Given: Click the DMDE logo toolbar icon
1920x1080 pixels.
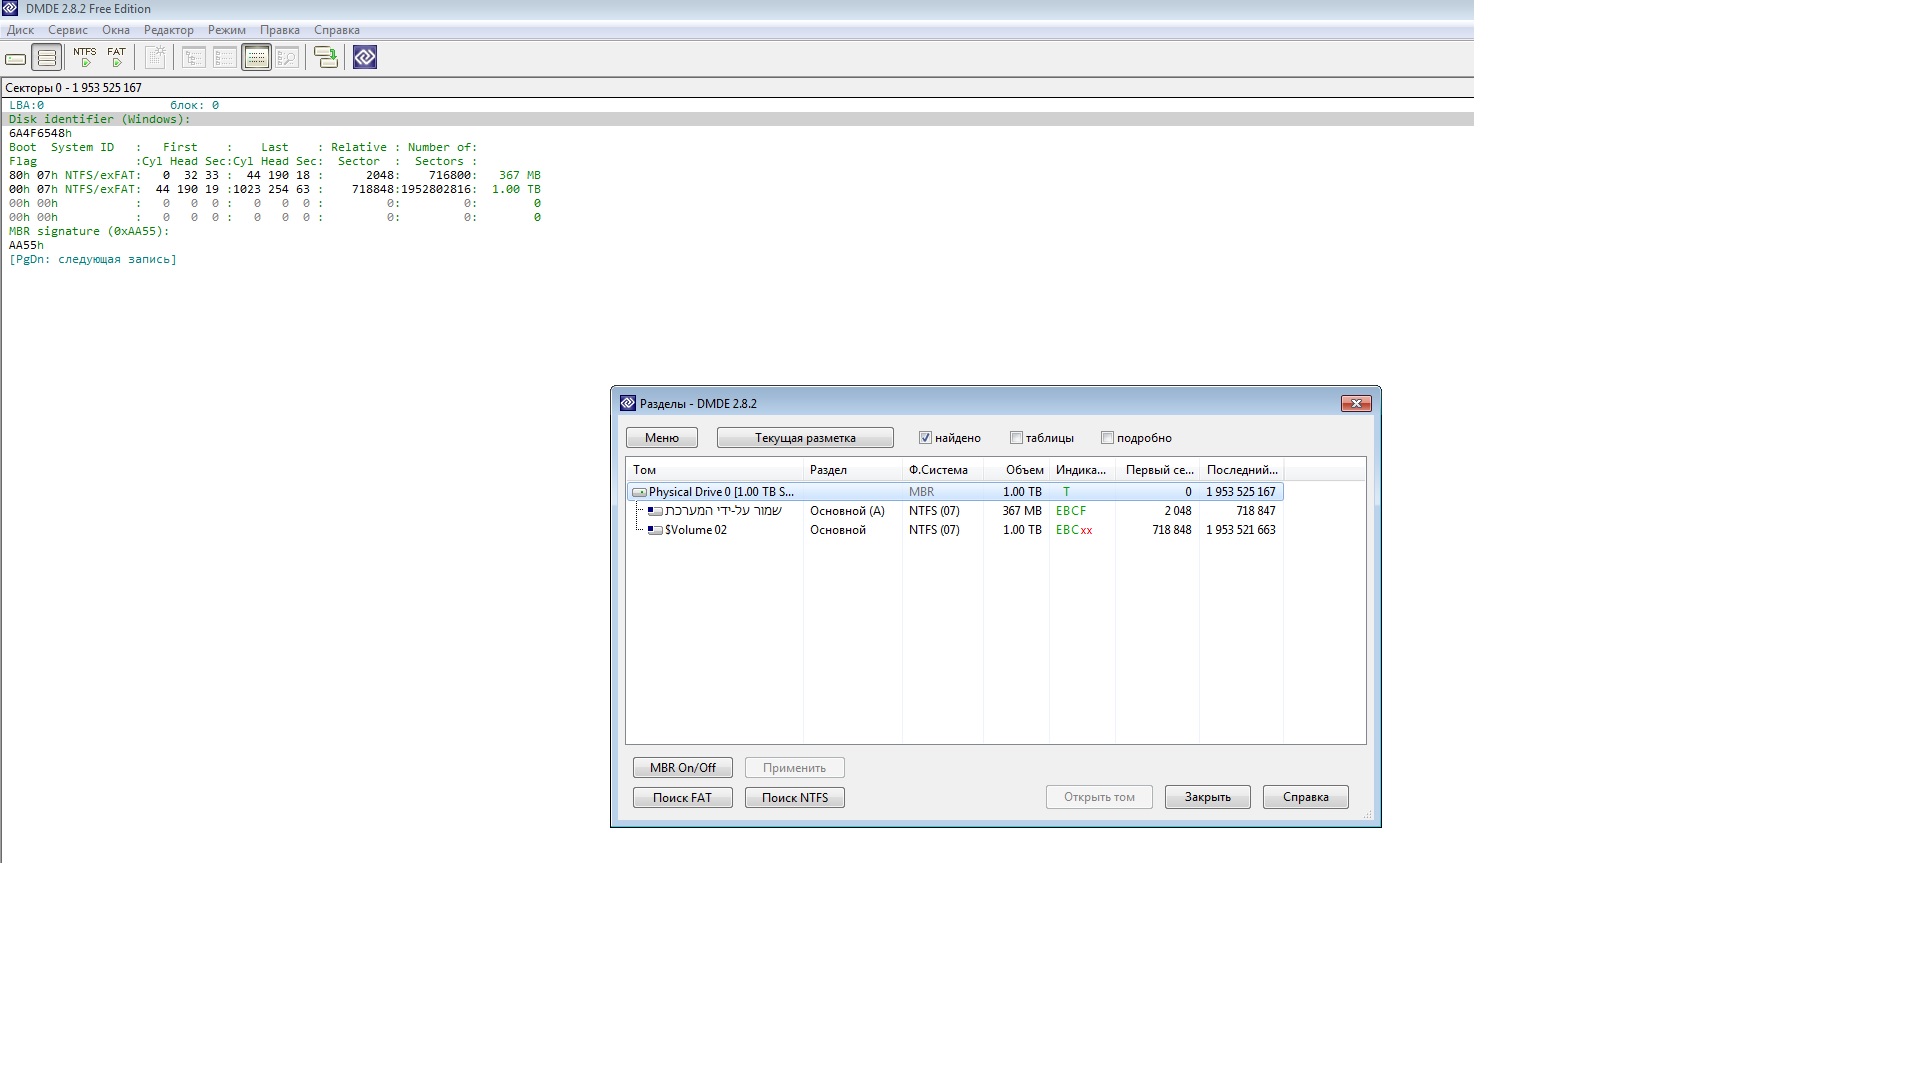Looking at the screenshot, I should click(365, 58).
